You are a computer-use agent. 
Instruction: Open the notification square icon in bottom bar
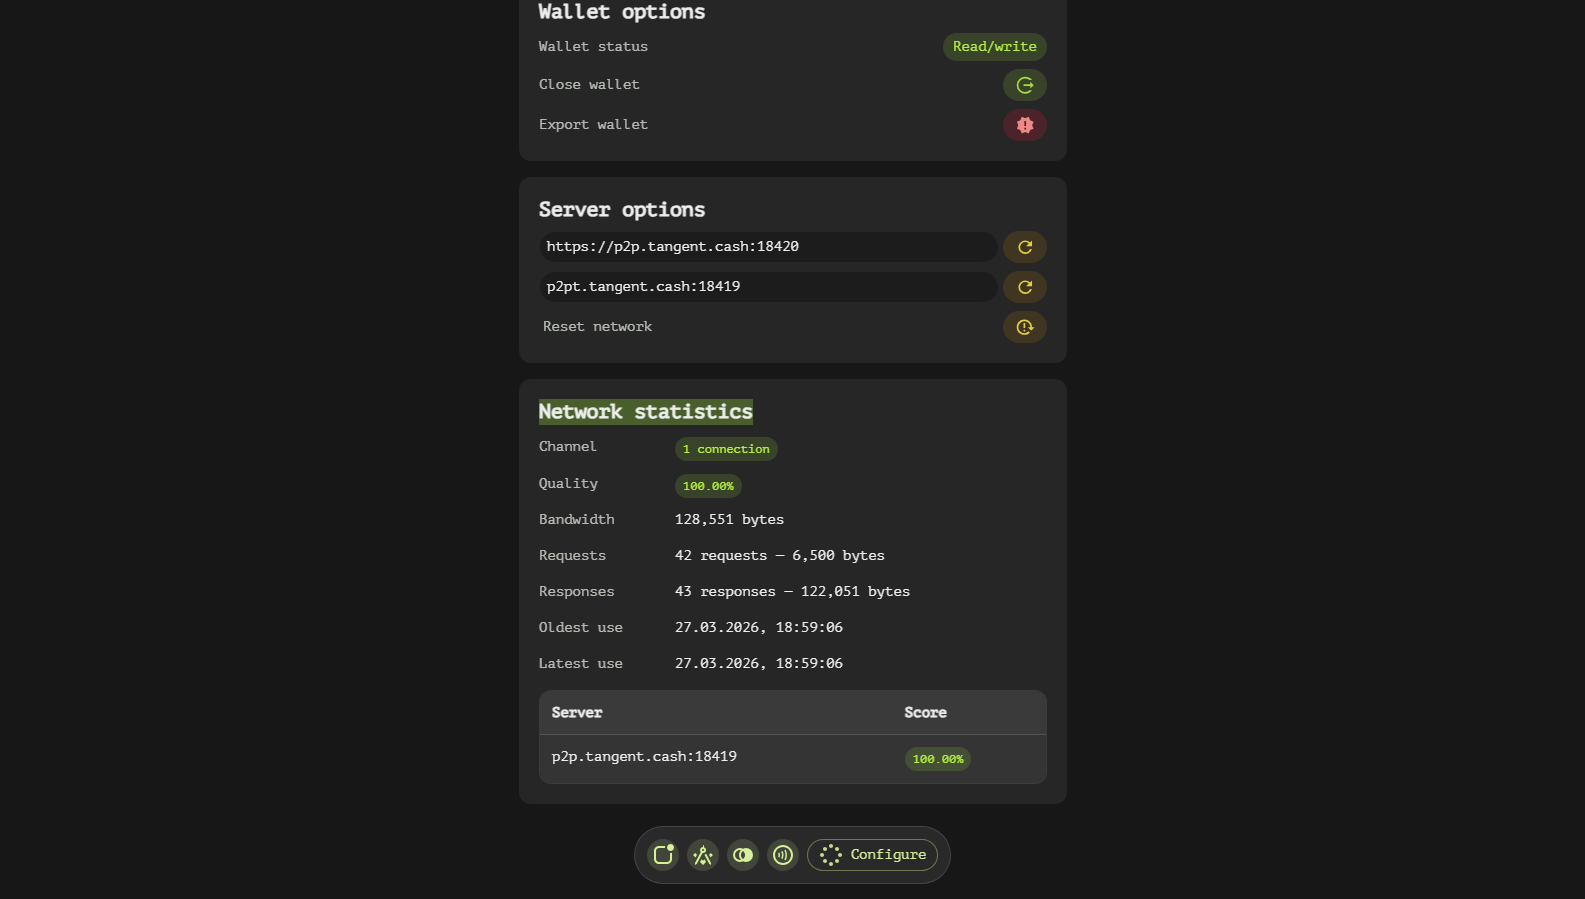coord(663,855)
